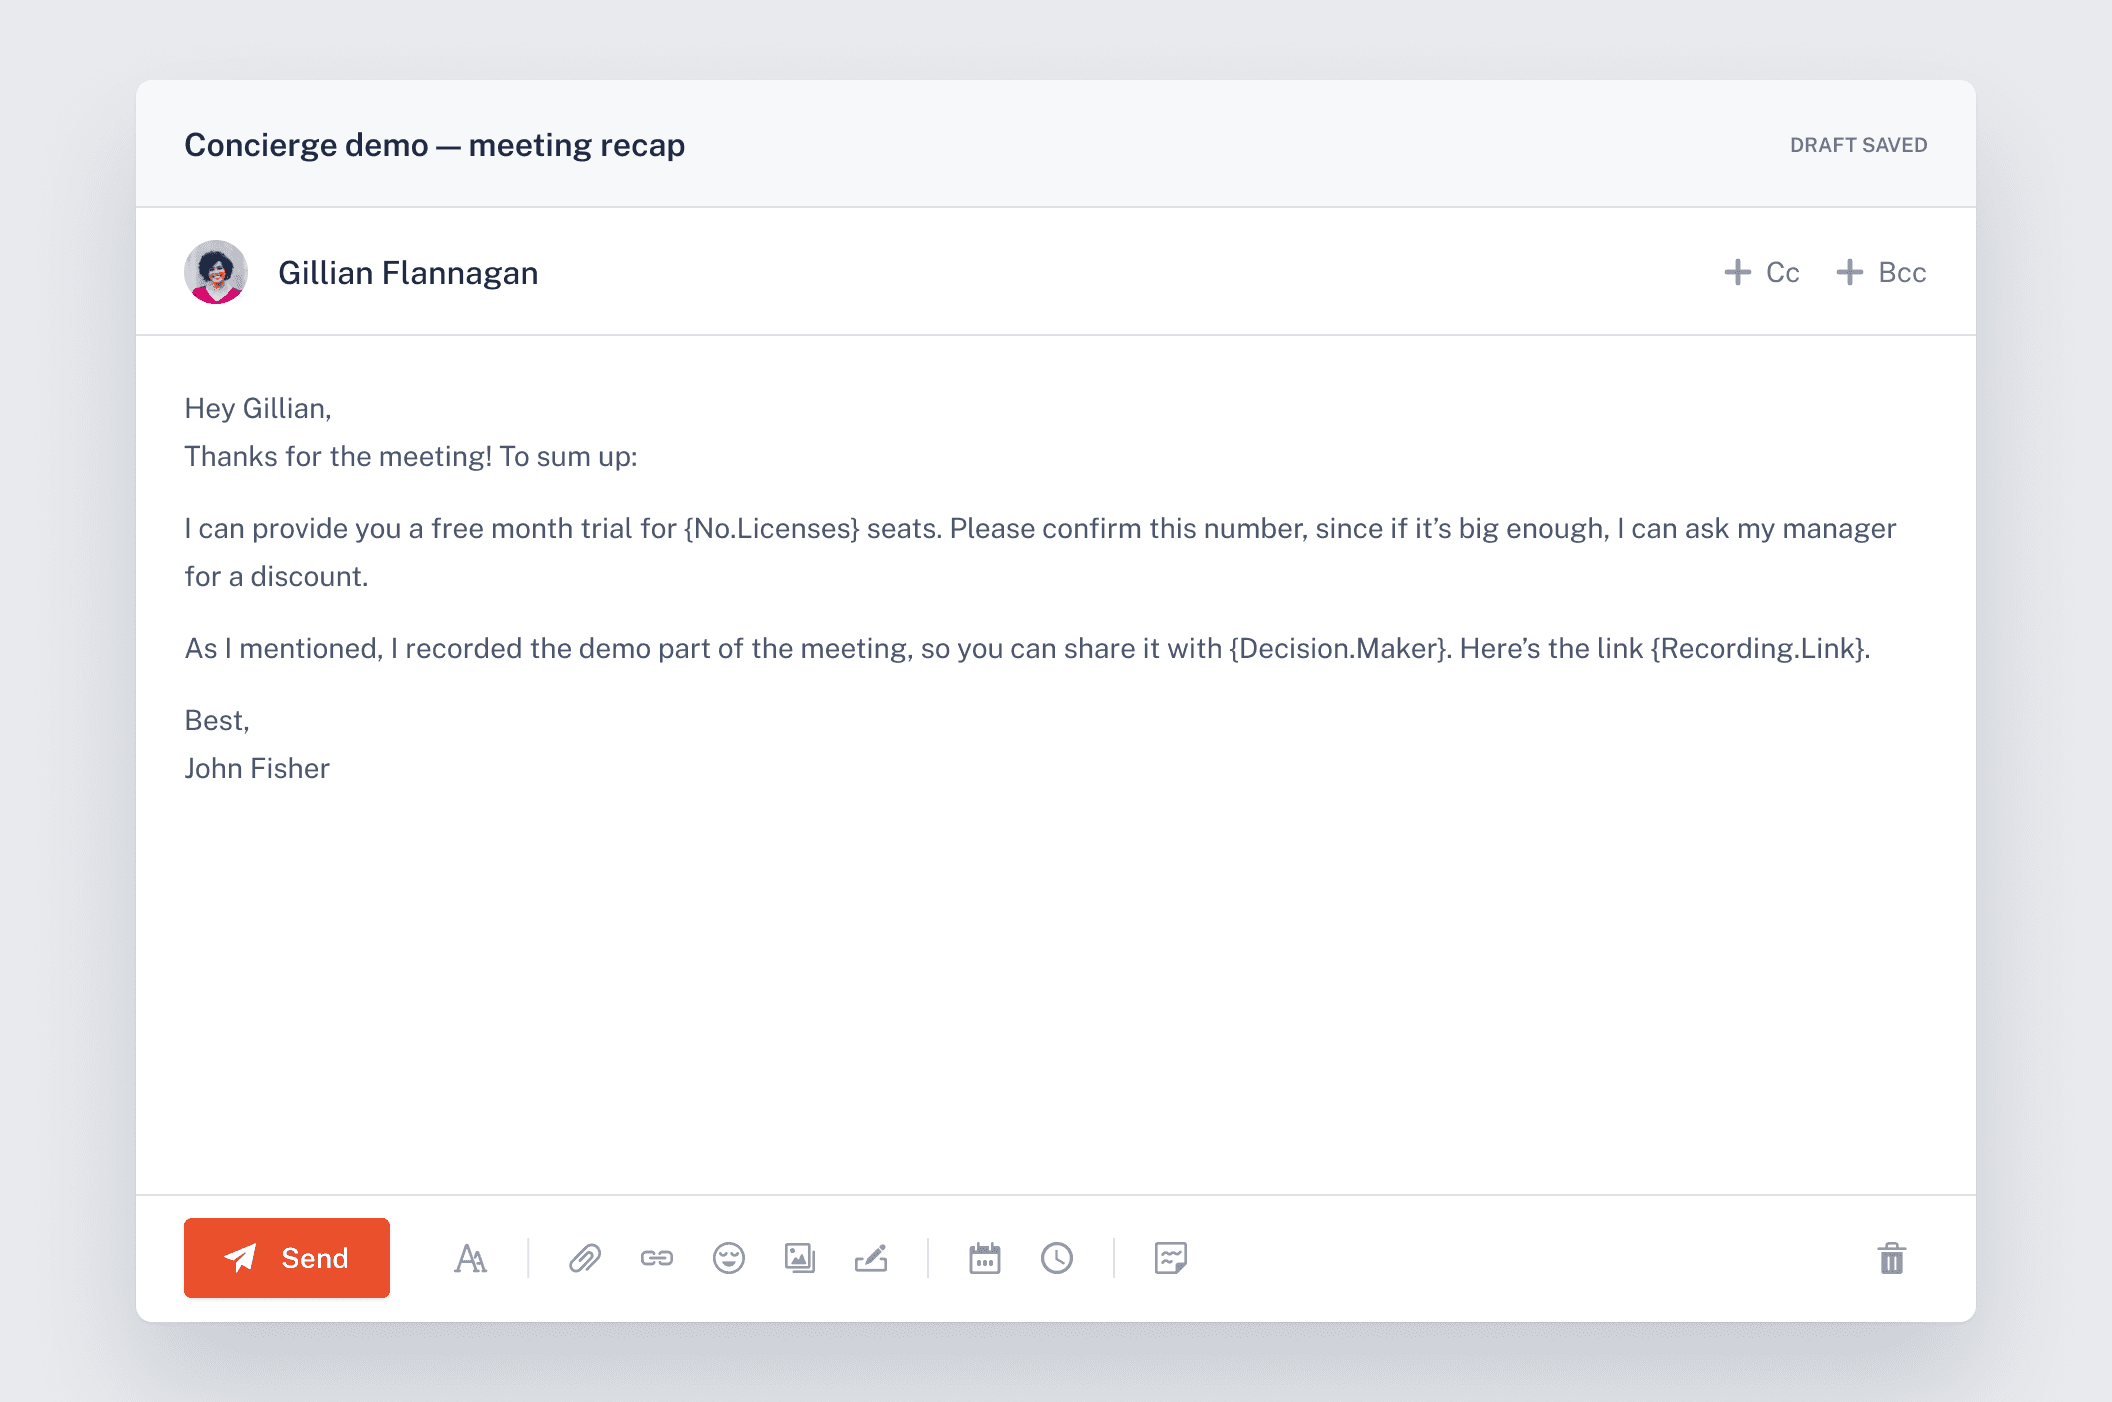Screen dimensions: 2112x1402
Task: Open the emoji picker
Action: pyautogui.click(x=729, y=1258)
